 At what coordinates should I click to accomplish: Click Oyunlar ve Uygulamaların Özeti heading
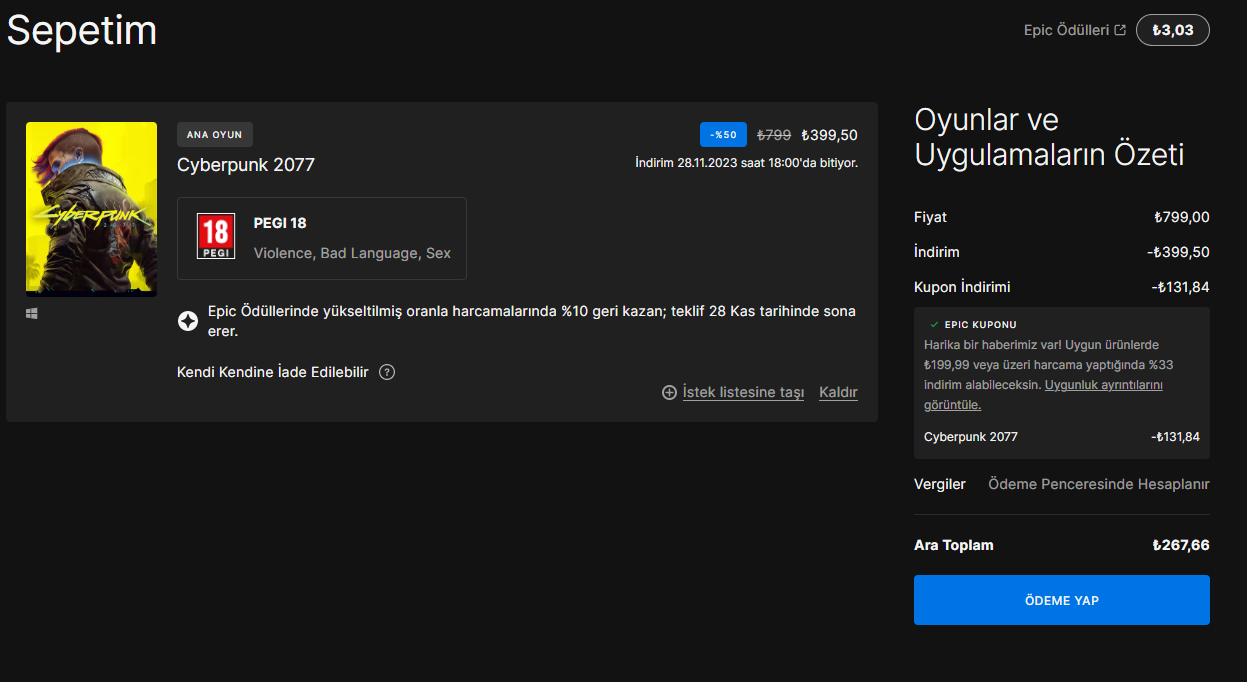[x=1049, y=137]
